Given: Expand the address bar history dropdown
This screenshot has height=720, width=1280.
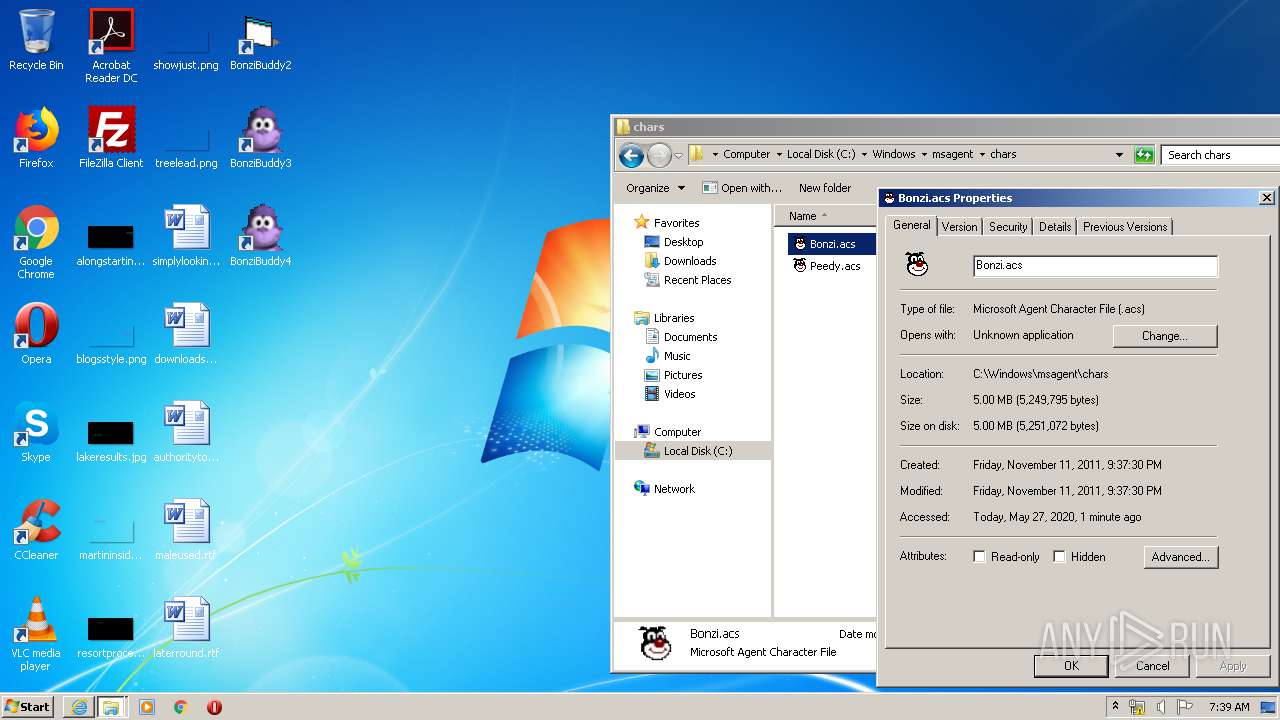Looking at the screenshot, I should [1119, 155].
